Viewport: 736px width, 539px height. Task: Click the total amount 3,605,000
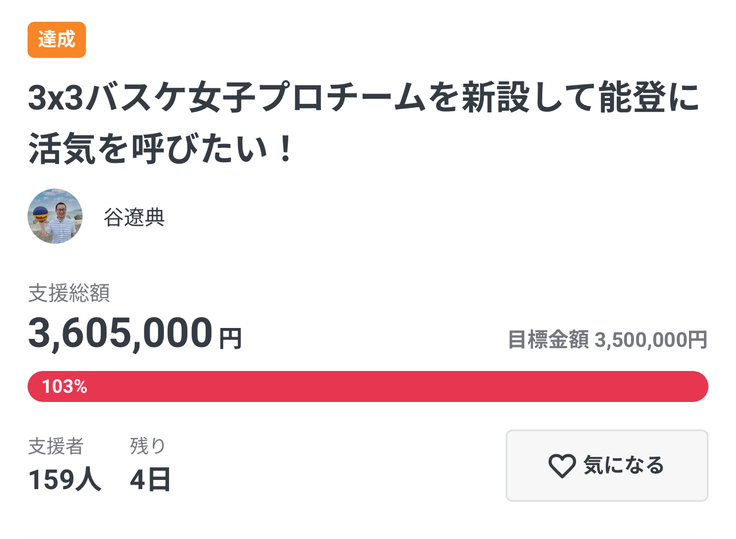pos(120,333)
